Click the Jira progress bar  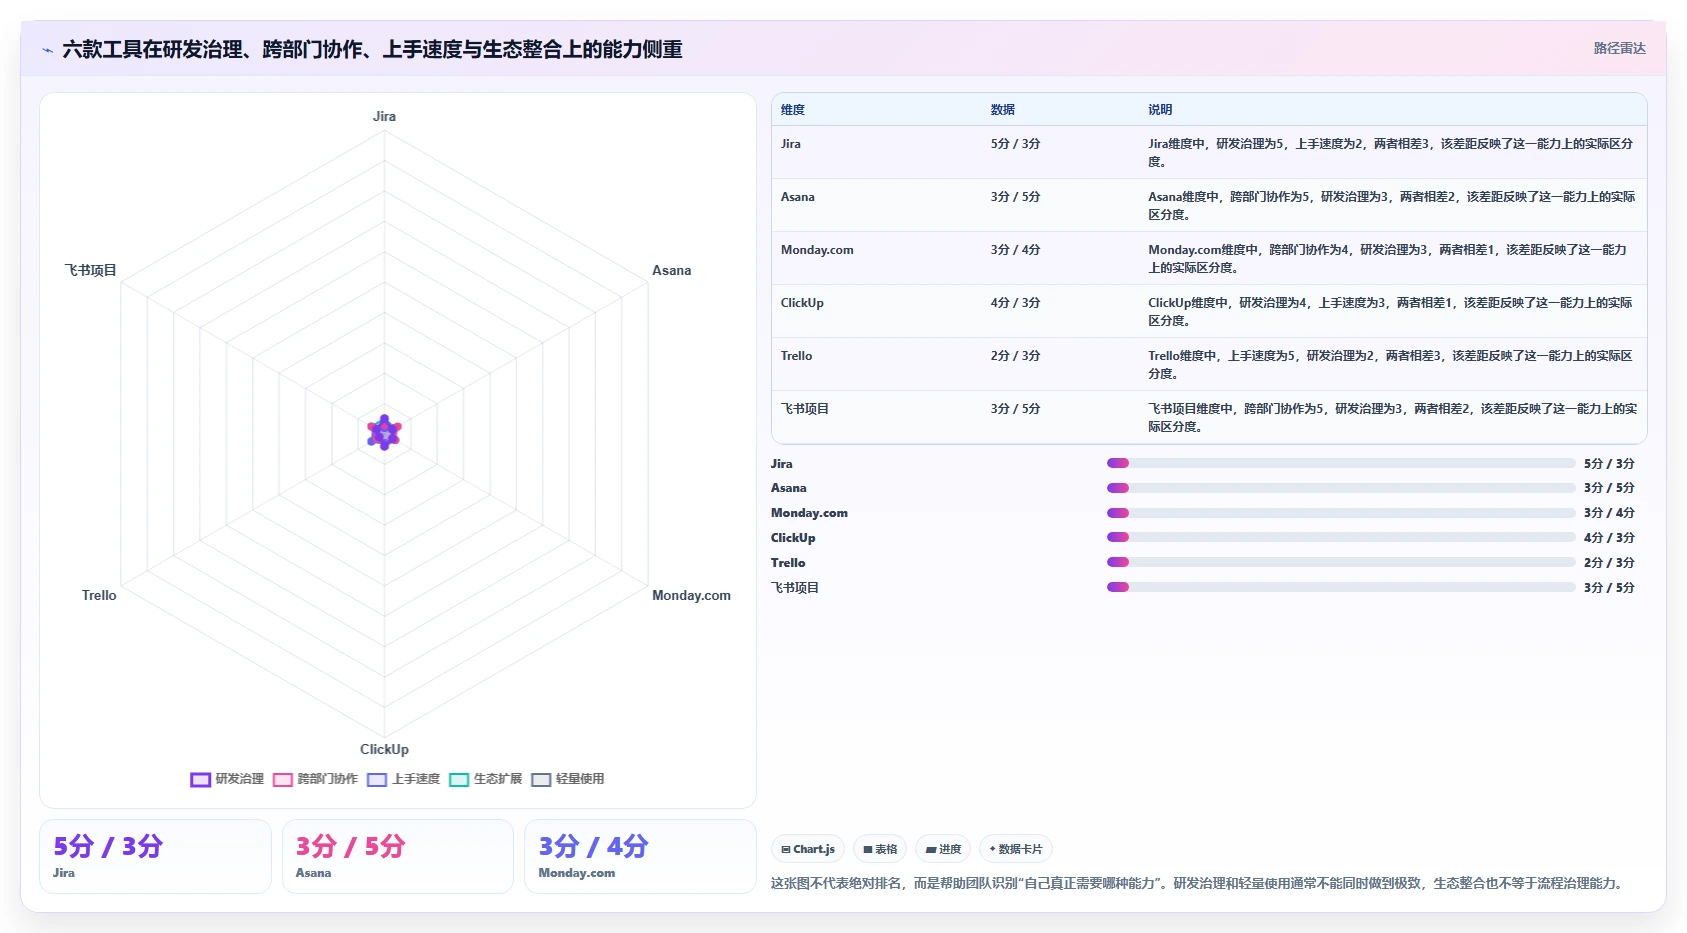click(1341, 463)
